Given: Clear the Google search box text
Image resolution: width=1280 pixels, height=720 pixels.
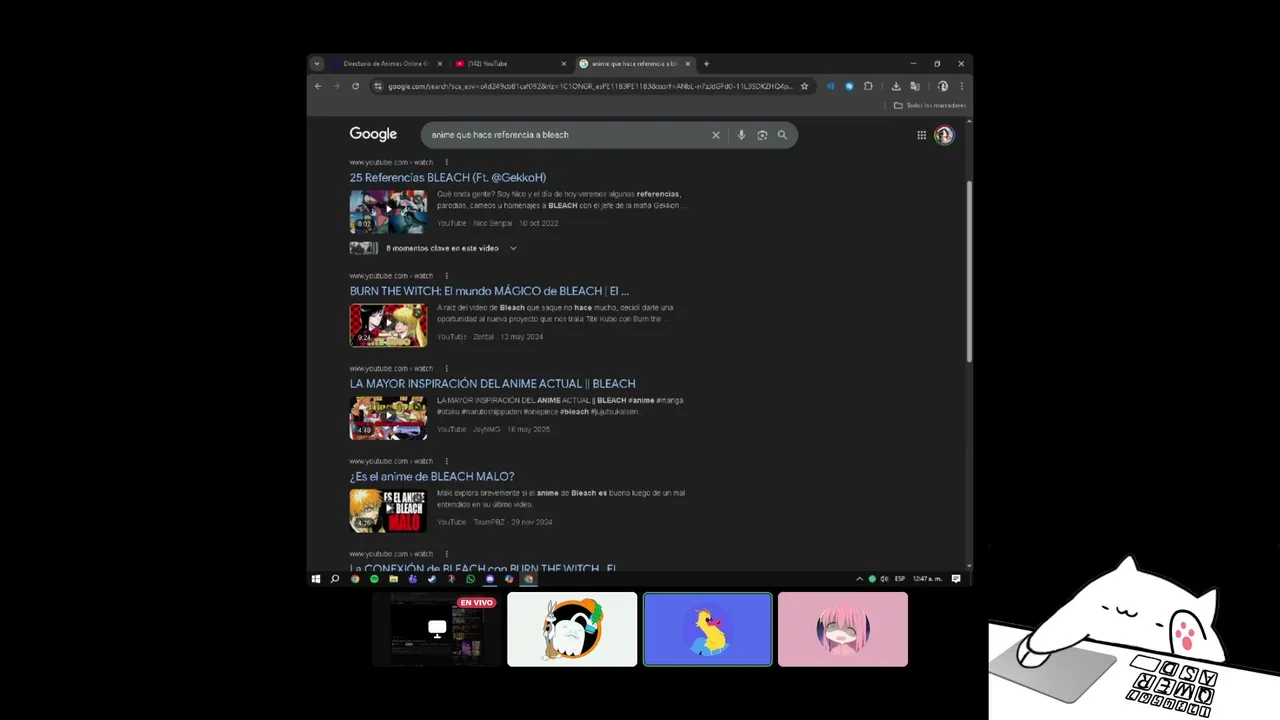Looking at the screenshot, I should click(x=715, y=135).
